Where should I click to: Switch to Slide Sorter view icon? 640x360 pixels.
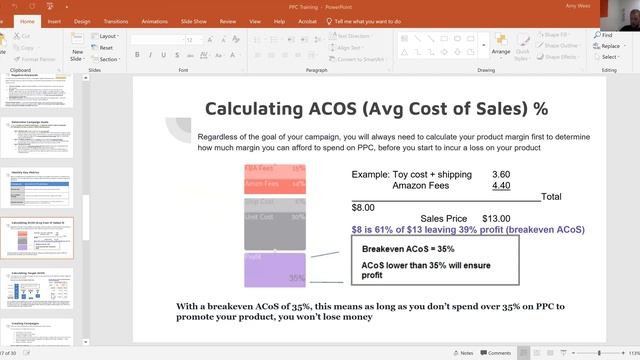tap(537, 353)
